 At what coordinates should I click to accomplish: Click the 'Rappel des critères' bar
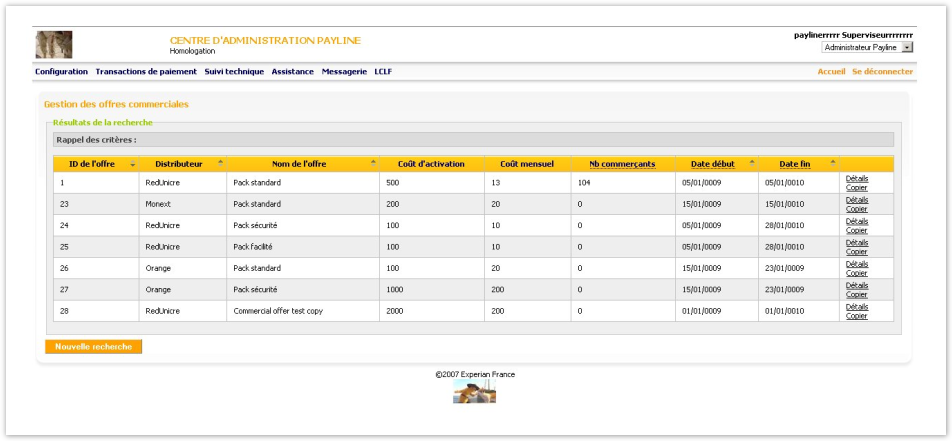click(x=474, y=140)
